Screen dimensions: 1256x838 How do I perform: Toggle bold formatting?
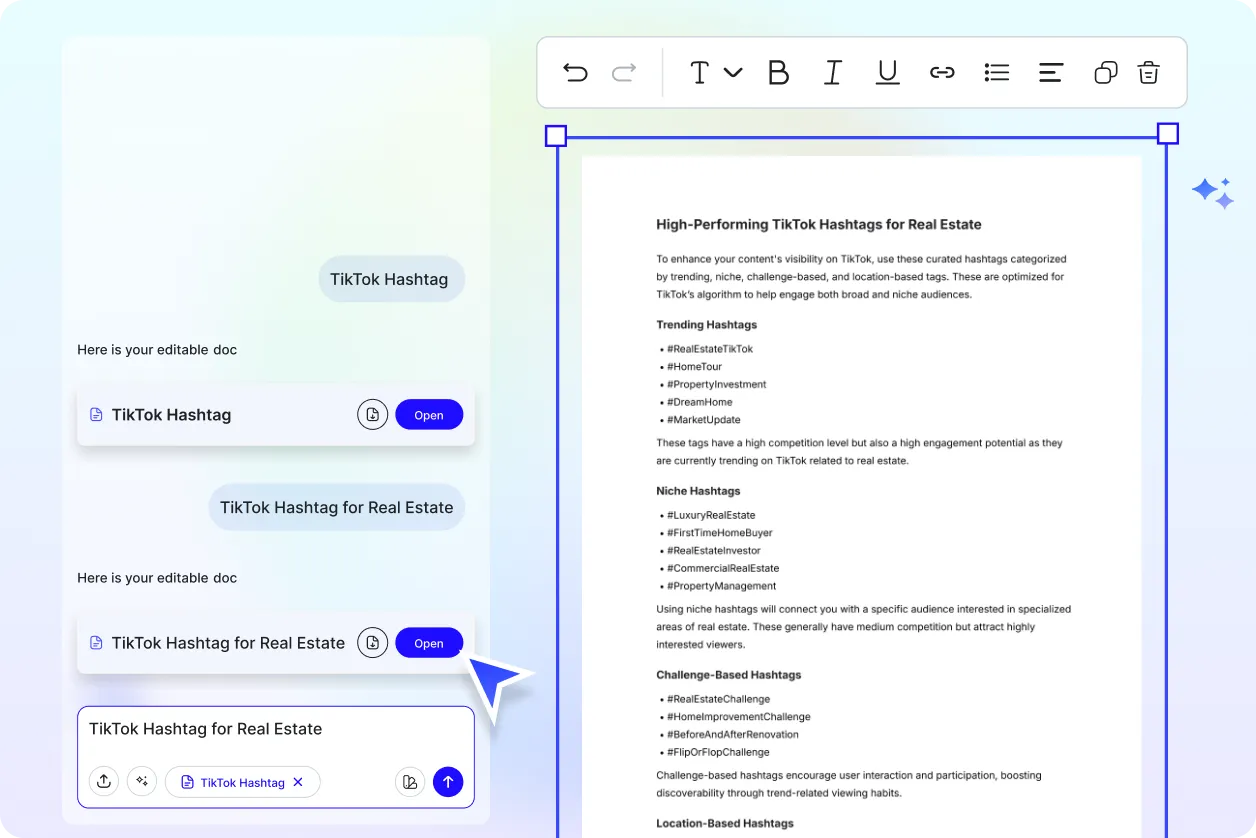[x=778, y=73]
